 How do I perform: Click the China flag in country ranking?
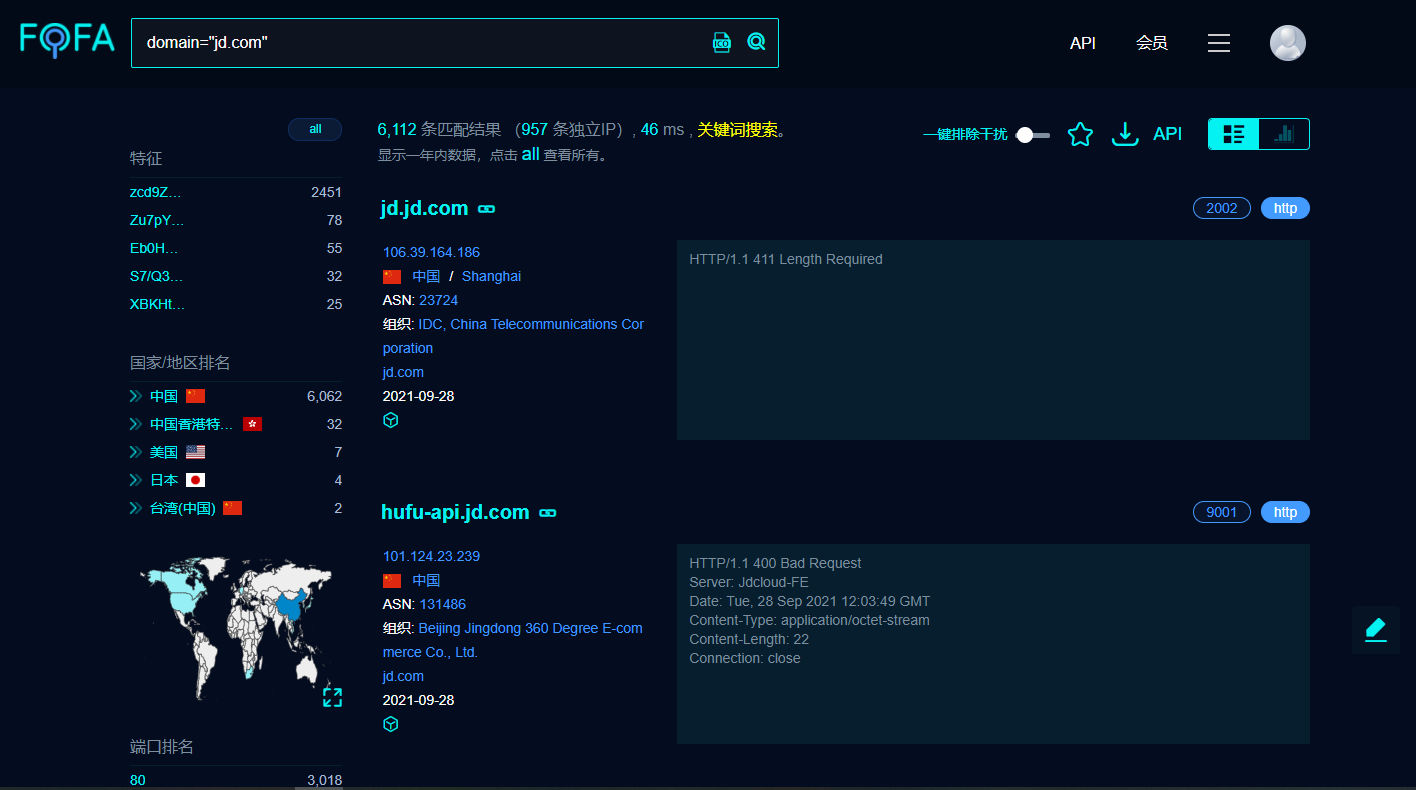coord(196,396)
